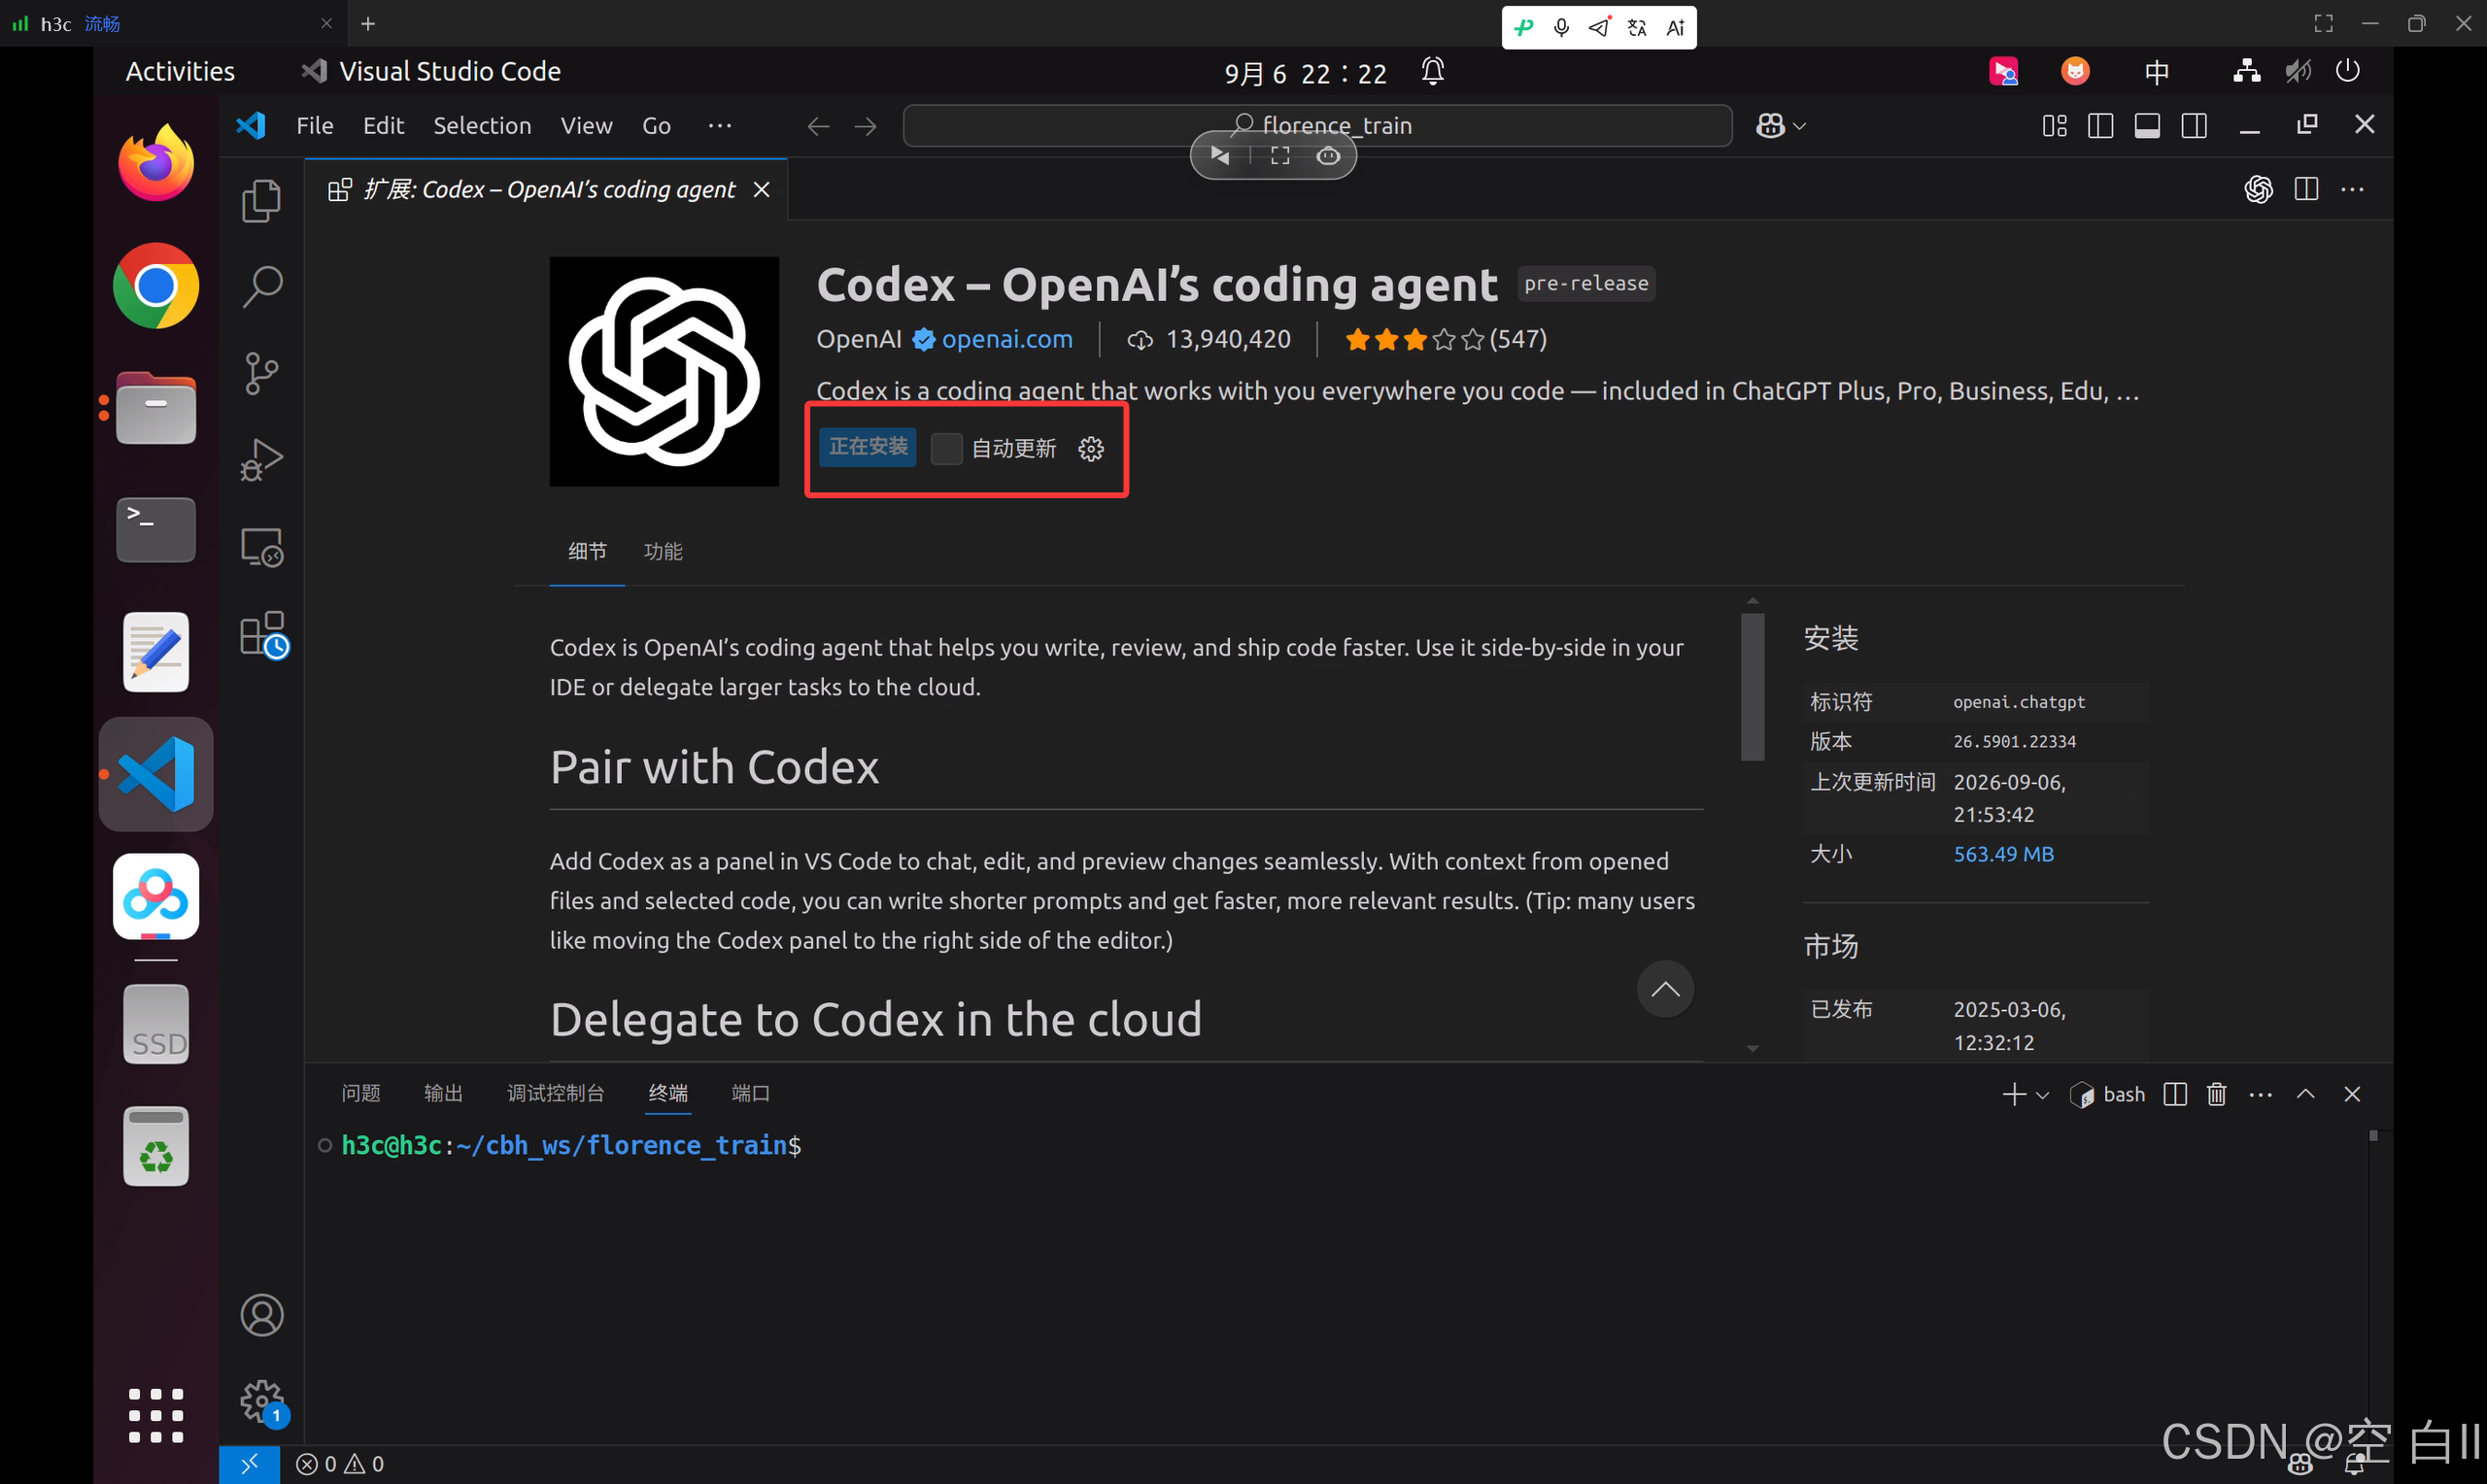Open Manage gear in activity bar
2487x1484 pixels.
[262, 1401]
